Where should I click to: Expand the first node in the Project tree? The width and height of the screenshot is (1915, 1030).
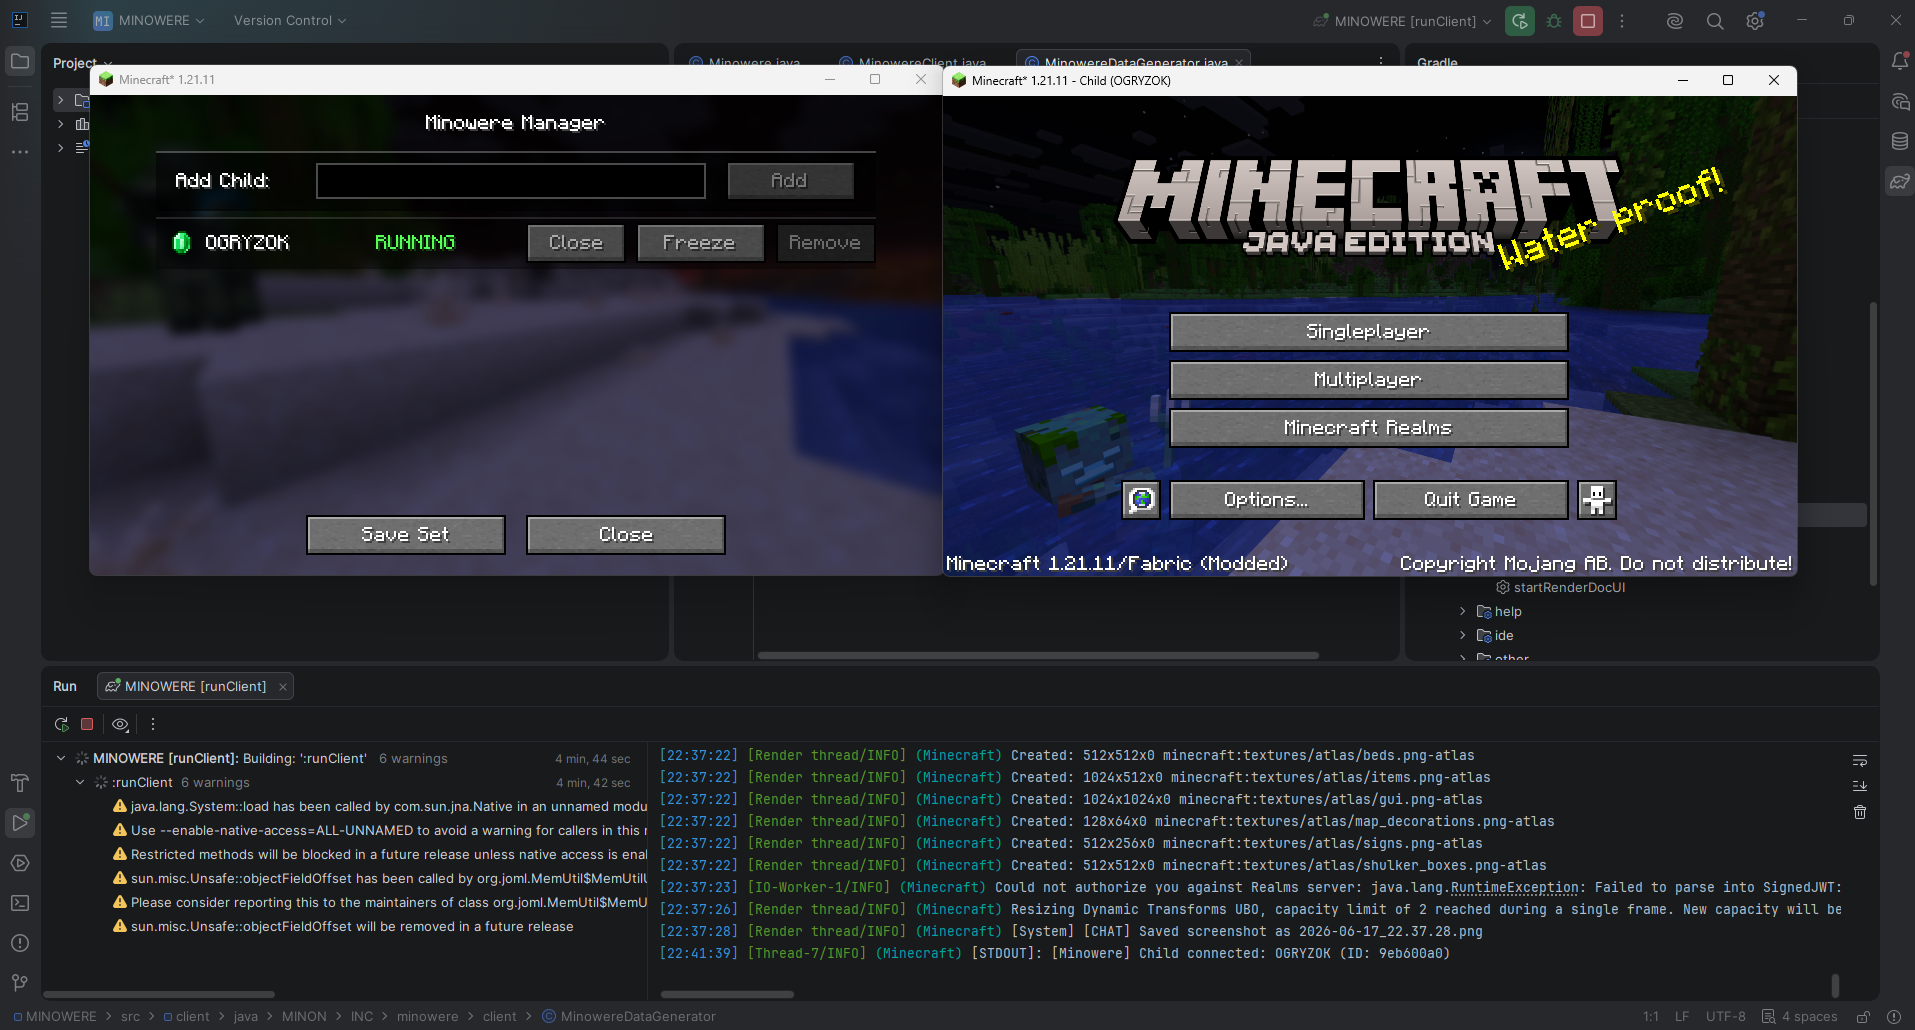click(61, 100)
